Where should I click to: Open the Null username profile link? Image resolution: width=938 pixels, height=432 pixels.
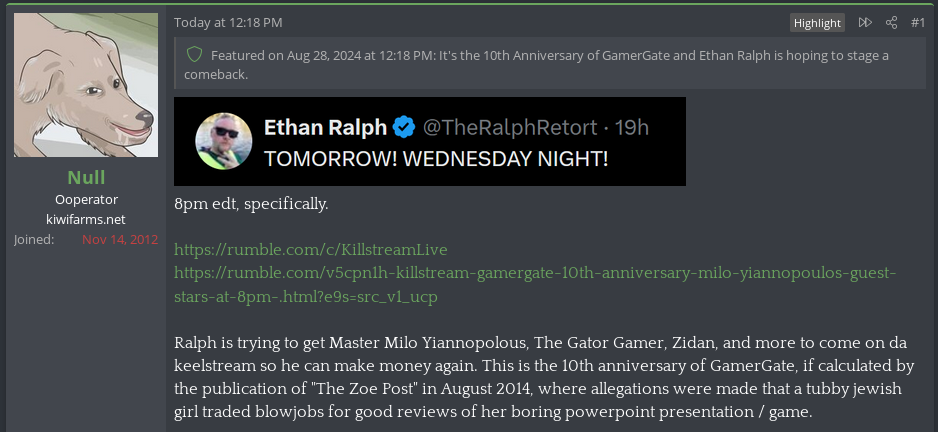pos(86,178)
